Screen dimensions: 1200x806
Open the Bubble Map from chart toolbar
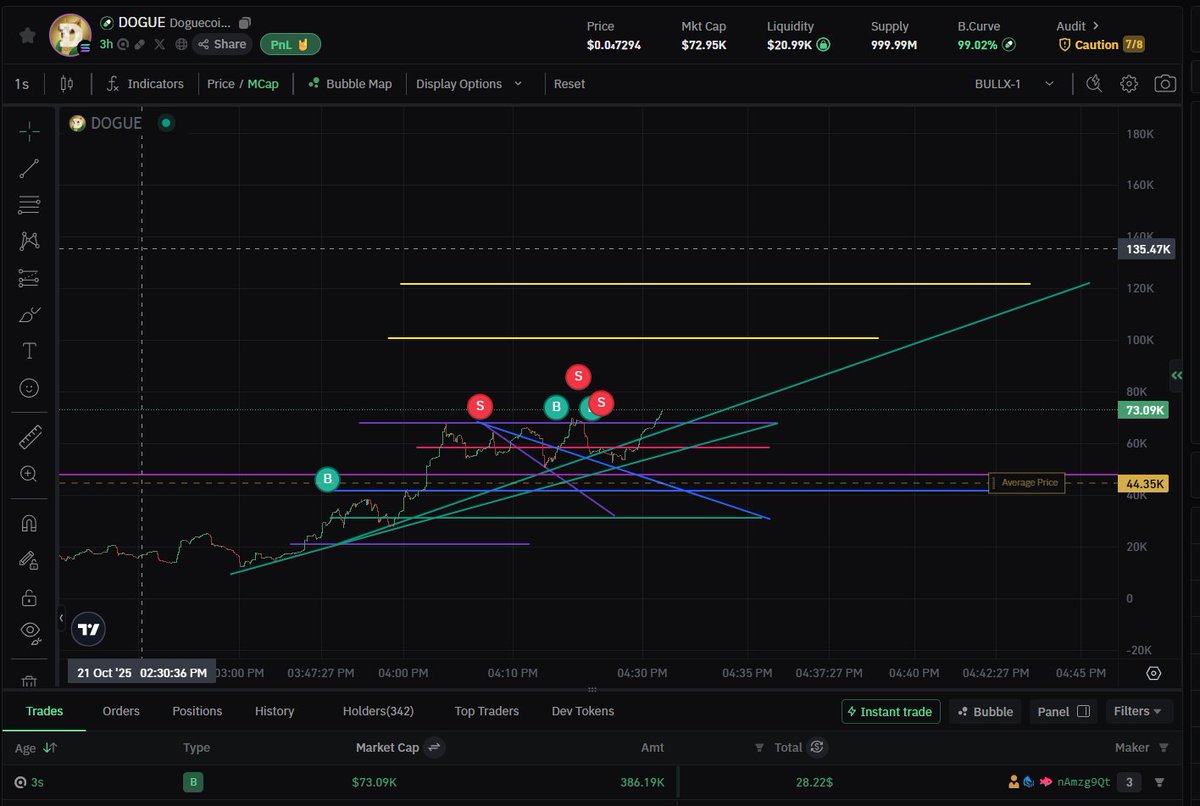pos(350,84)
